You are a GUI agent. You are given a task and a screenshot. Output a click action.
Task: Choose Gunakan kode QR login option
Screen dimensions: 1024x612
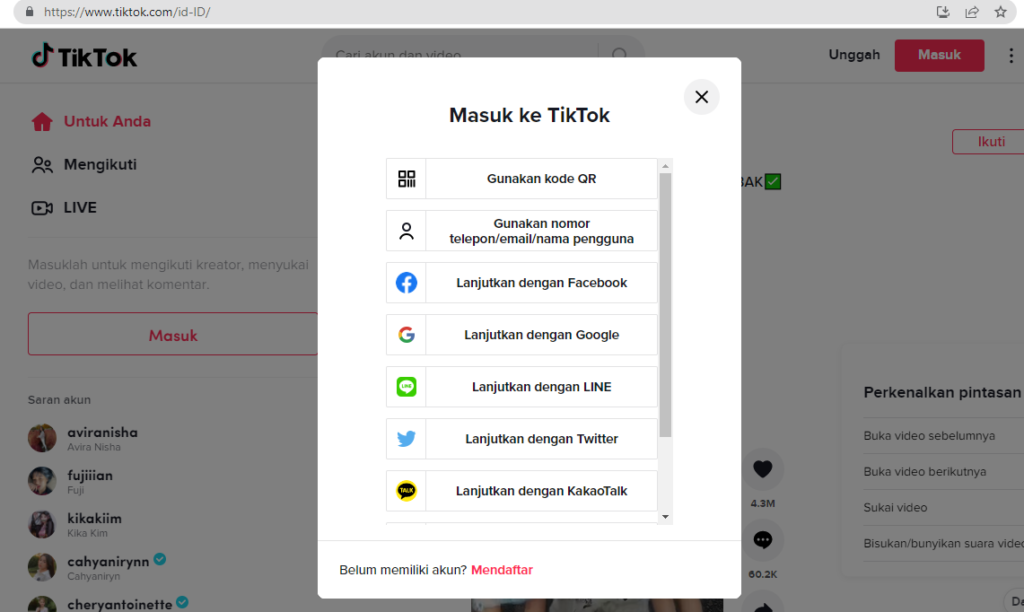[522, 178]
